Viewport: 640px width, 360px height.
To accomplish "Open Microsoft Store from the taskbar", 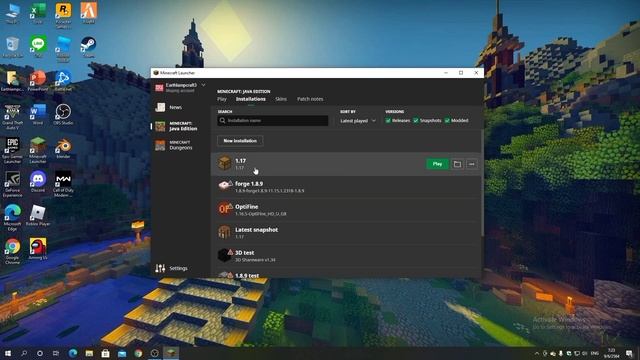I will point(105,353).
